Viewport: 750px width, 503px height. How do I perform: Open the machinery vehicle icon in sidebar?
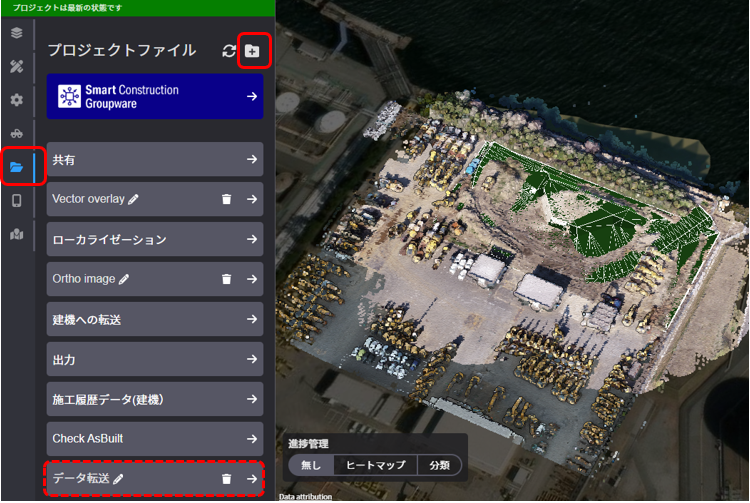(17, 133)
